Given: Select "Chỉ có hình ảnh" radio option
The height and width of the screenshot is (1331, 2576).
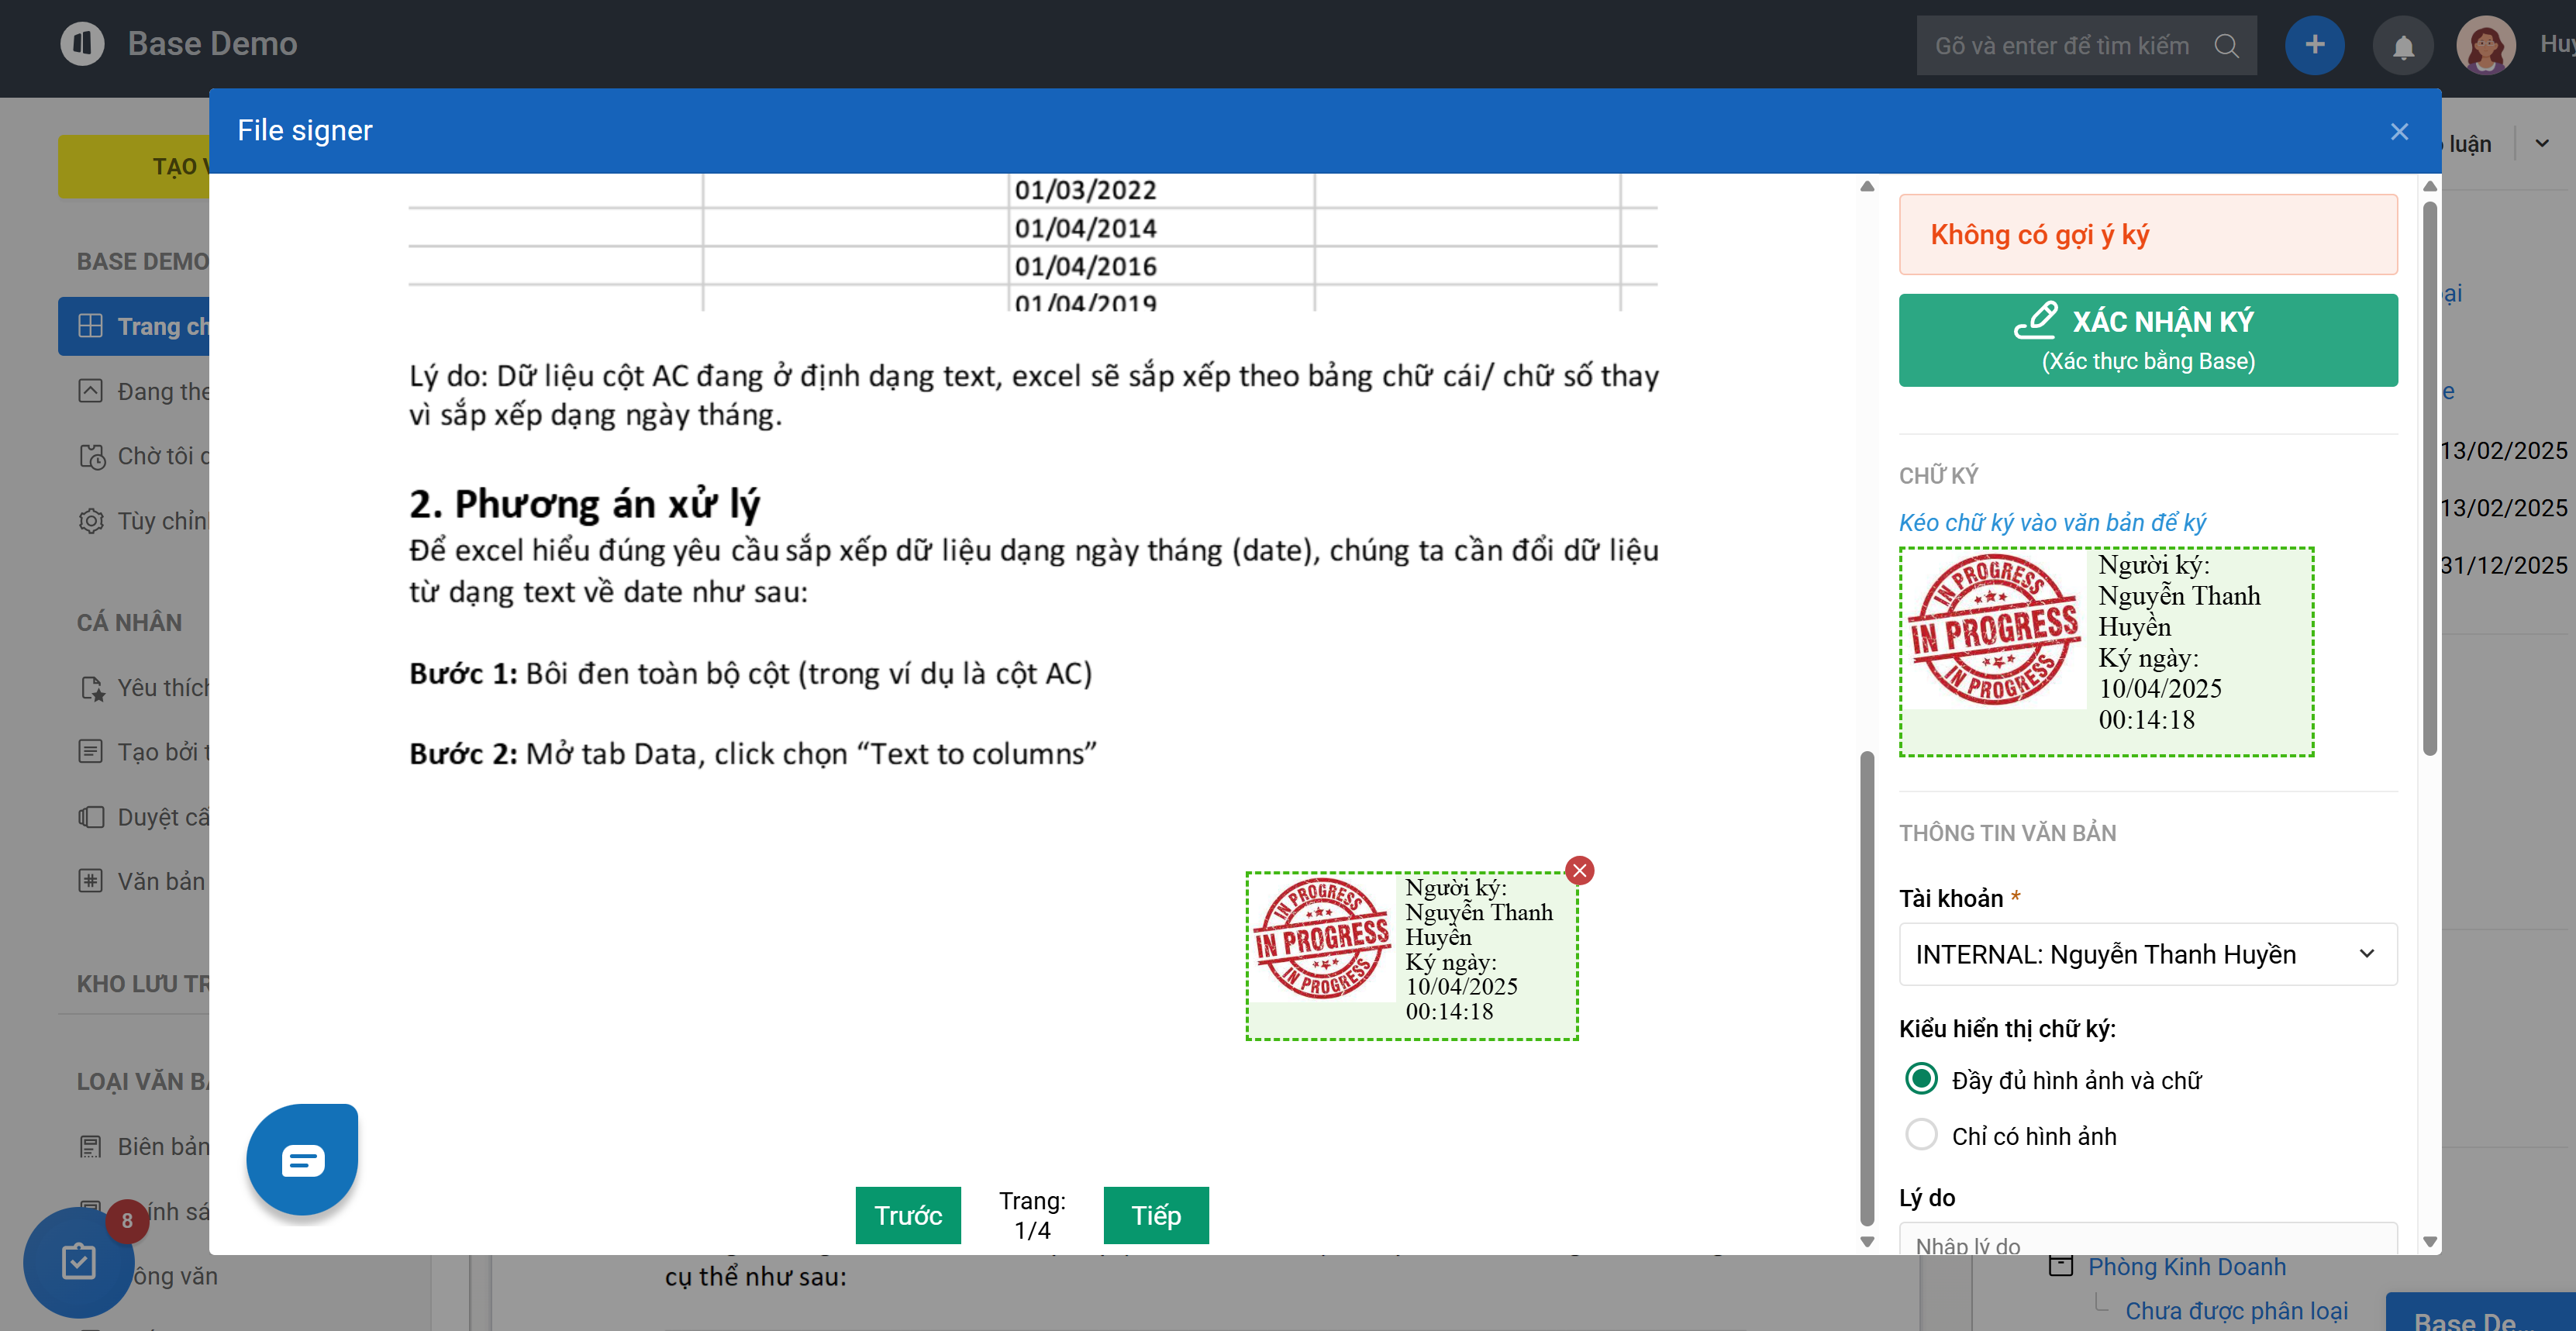Looking at the screenshot, I should pos(1921,1135).
